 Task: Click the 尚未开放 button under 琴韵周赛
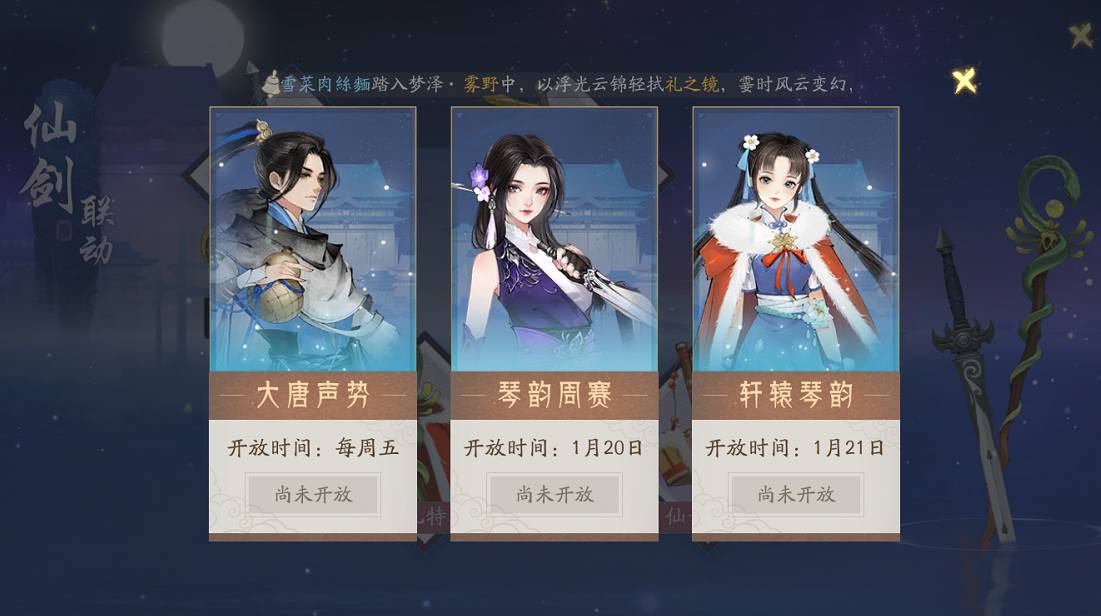(x=554, y=494)
